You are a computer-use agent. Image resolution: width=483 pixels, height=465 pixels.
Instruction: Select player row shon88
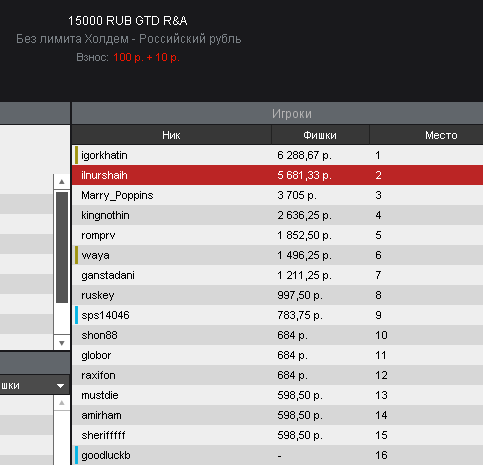277,335
